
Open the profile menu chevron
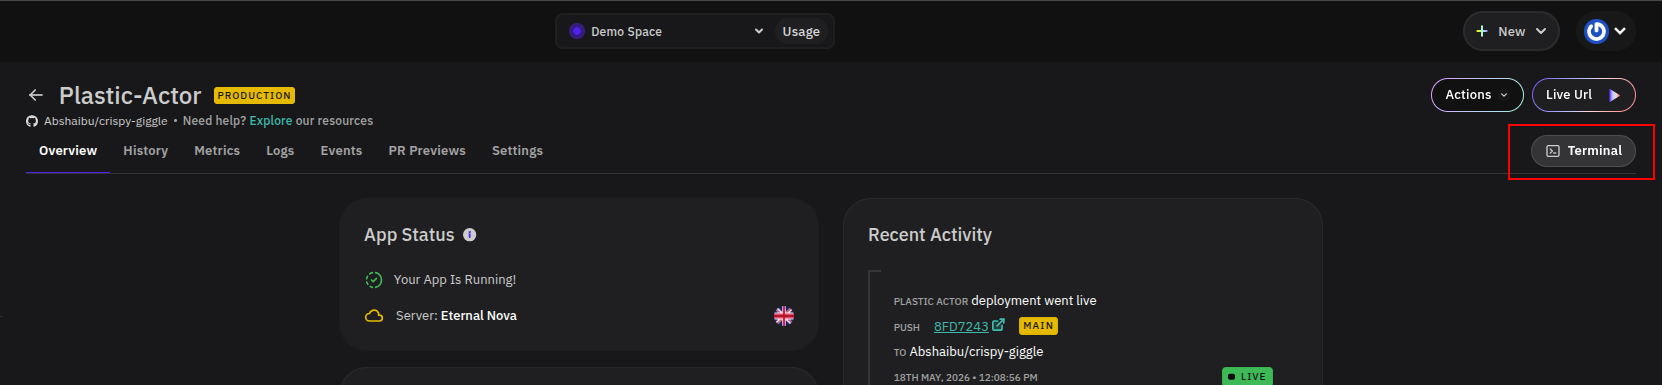(1620, 31)
